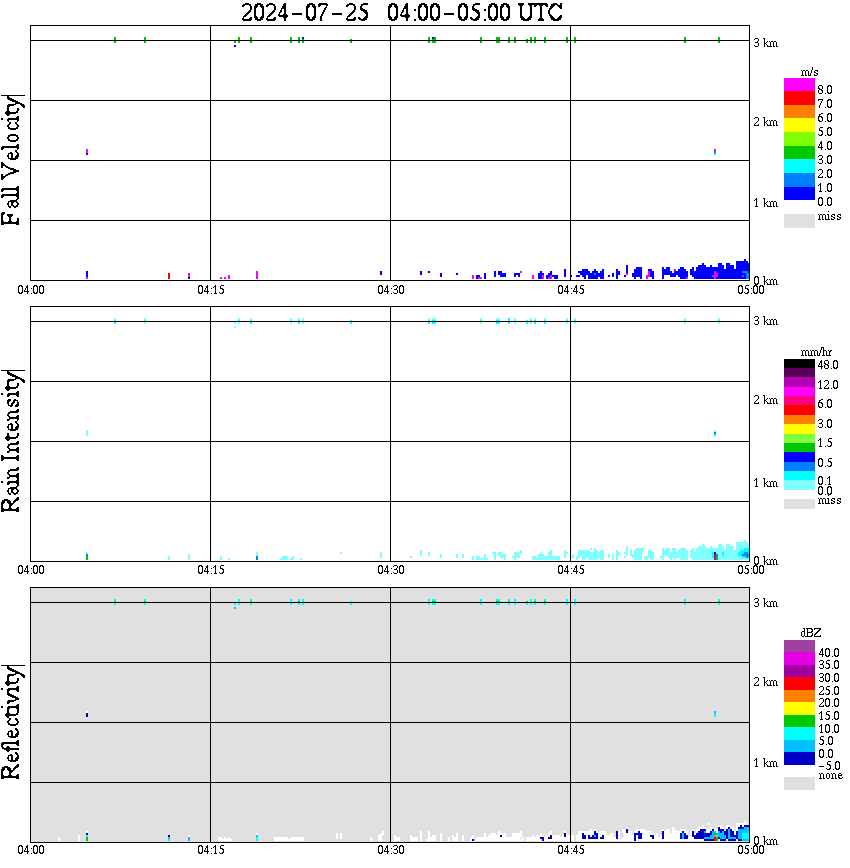Image resolution: width=850 pixels, height=868 pixels.
Task: Click the yellow 5.0 m/s legend swatch
Action: [799, 125]
